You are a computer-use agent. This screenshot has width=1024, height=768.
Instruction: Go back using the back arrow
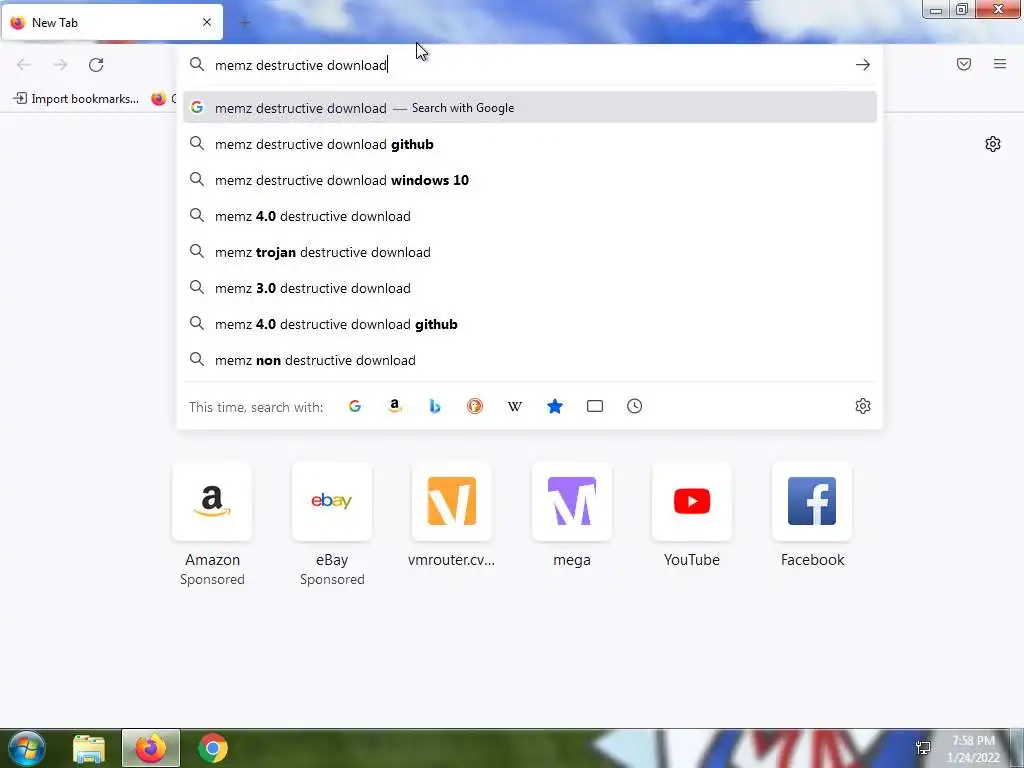click(x=24, y=65)
